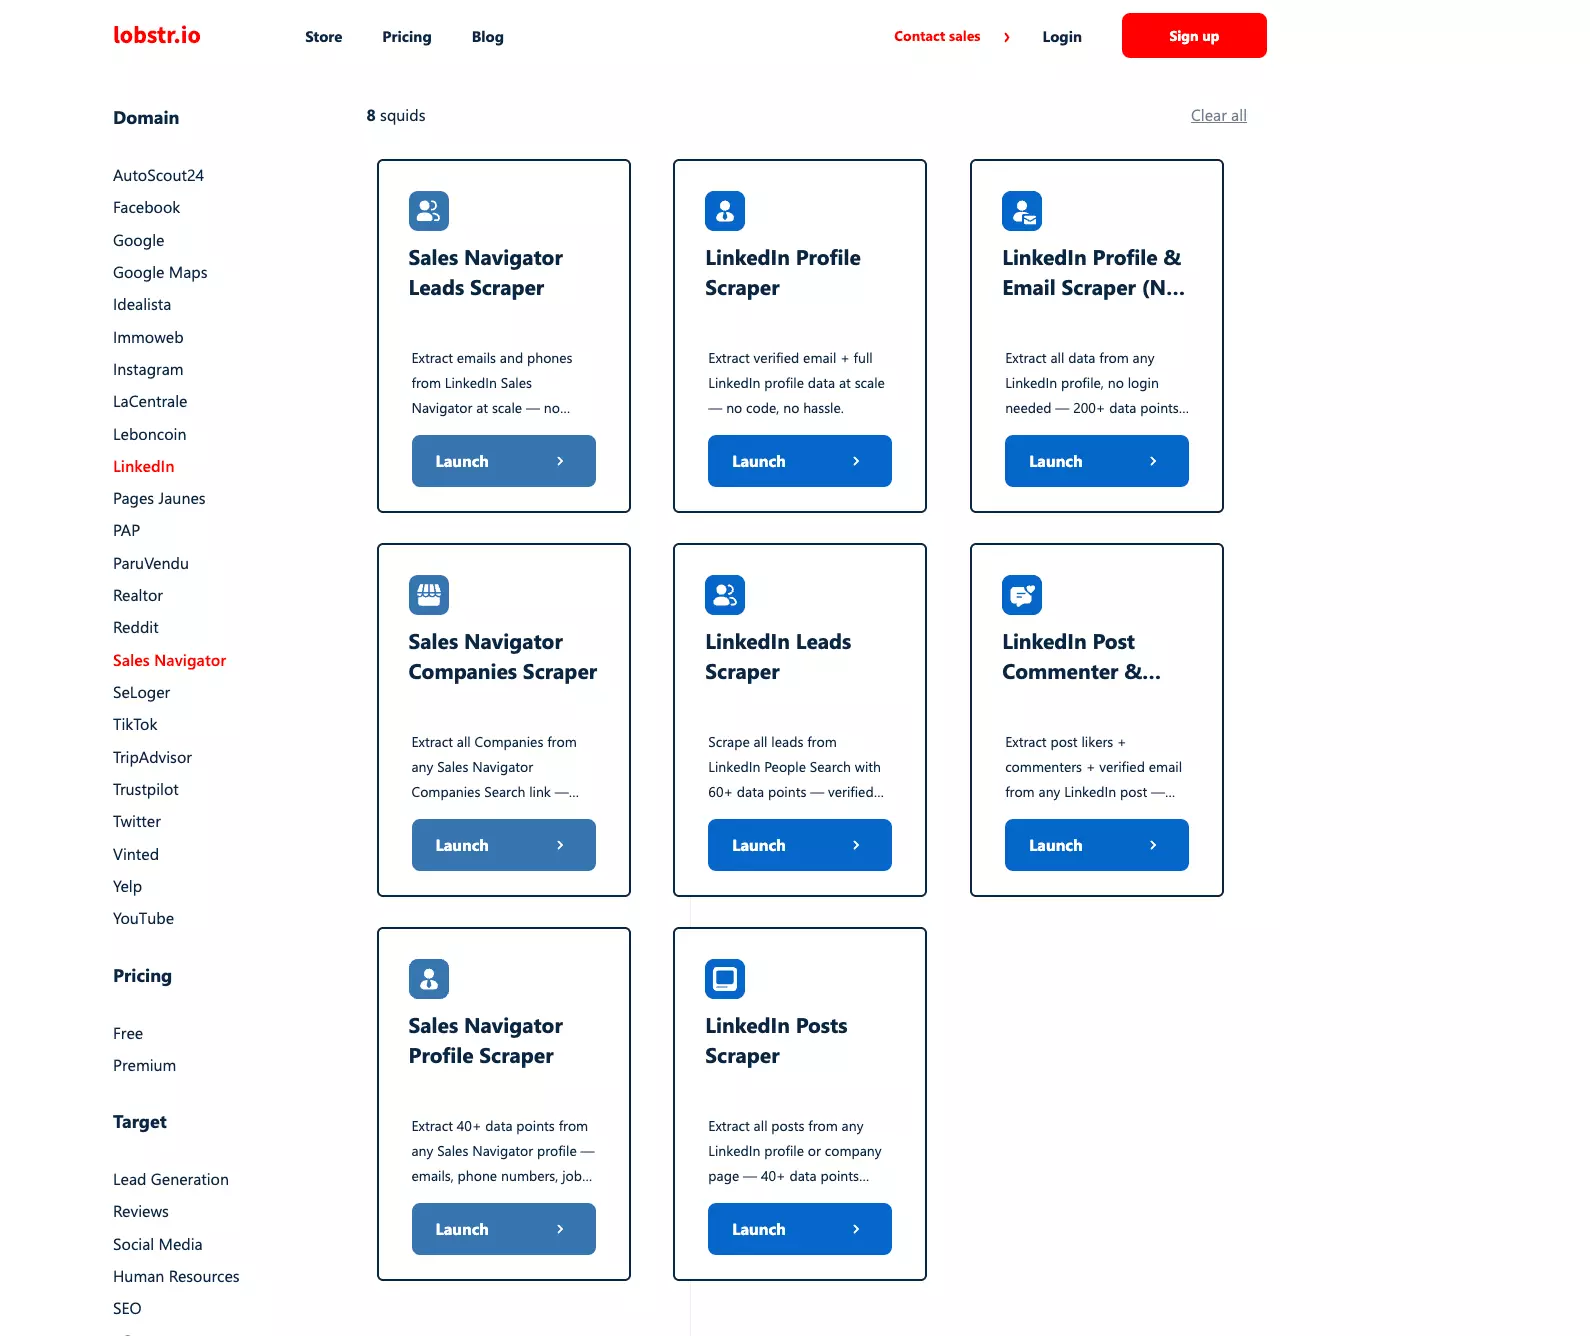
Task: Click the Sales Navigator Companies Scraper icon
Action: point(428,595)
